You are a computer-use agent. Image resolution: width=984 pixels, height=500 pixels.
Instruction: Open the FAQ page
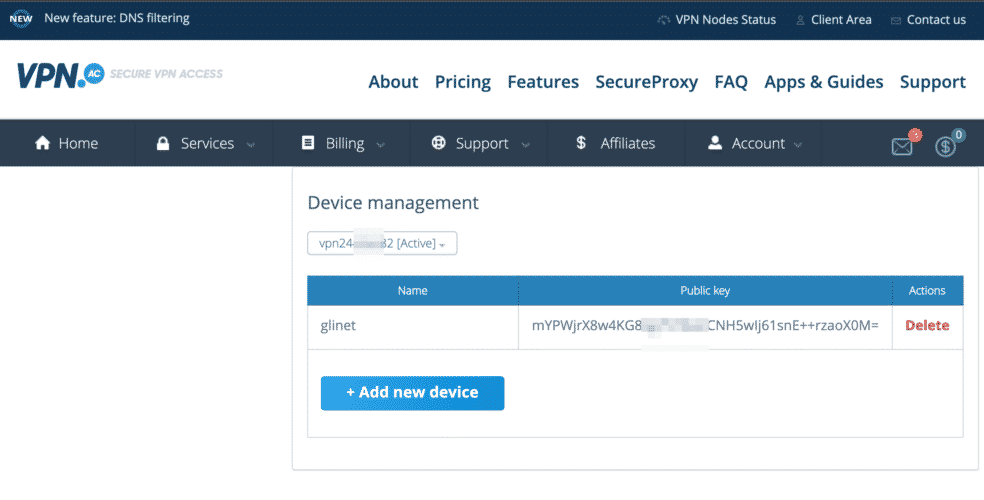731,82
